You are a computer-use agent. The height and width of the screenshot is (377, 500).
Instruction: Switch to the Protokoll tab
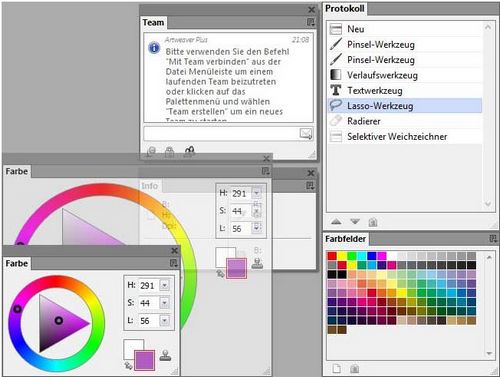pos(345,8)
